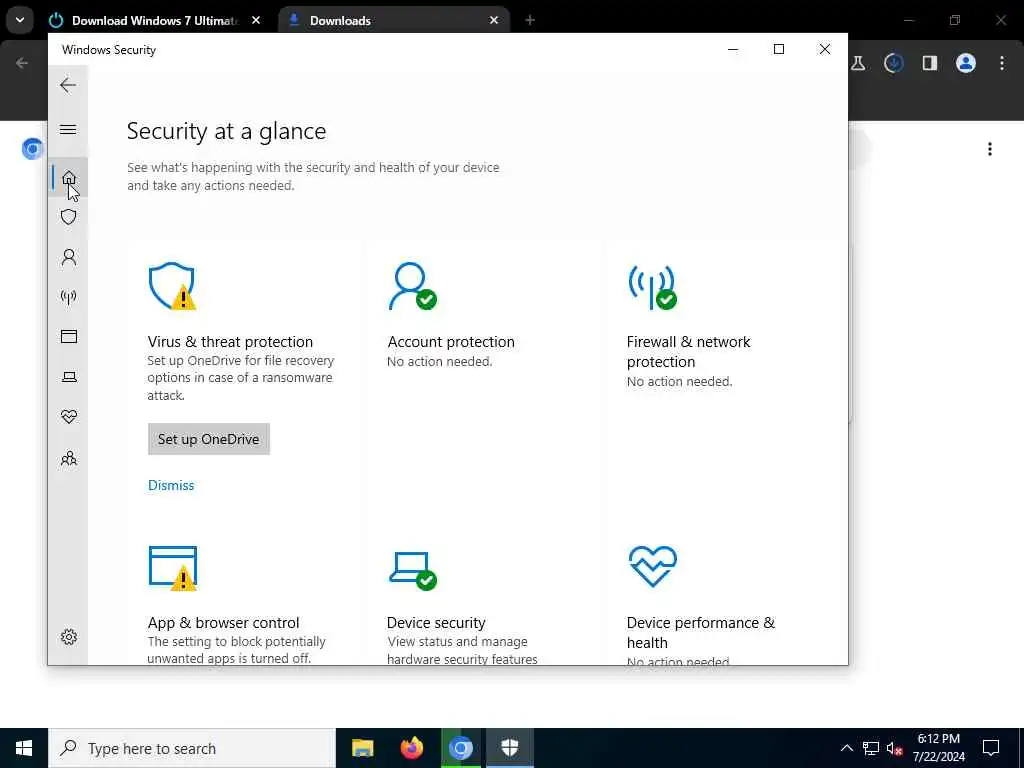The image size is (1024, 768).
Task: Open Device performance heart icon in sidebar
Action: [x=69, y=417]
